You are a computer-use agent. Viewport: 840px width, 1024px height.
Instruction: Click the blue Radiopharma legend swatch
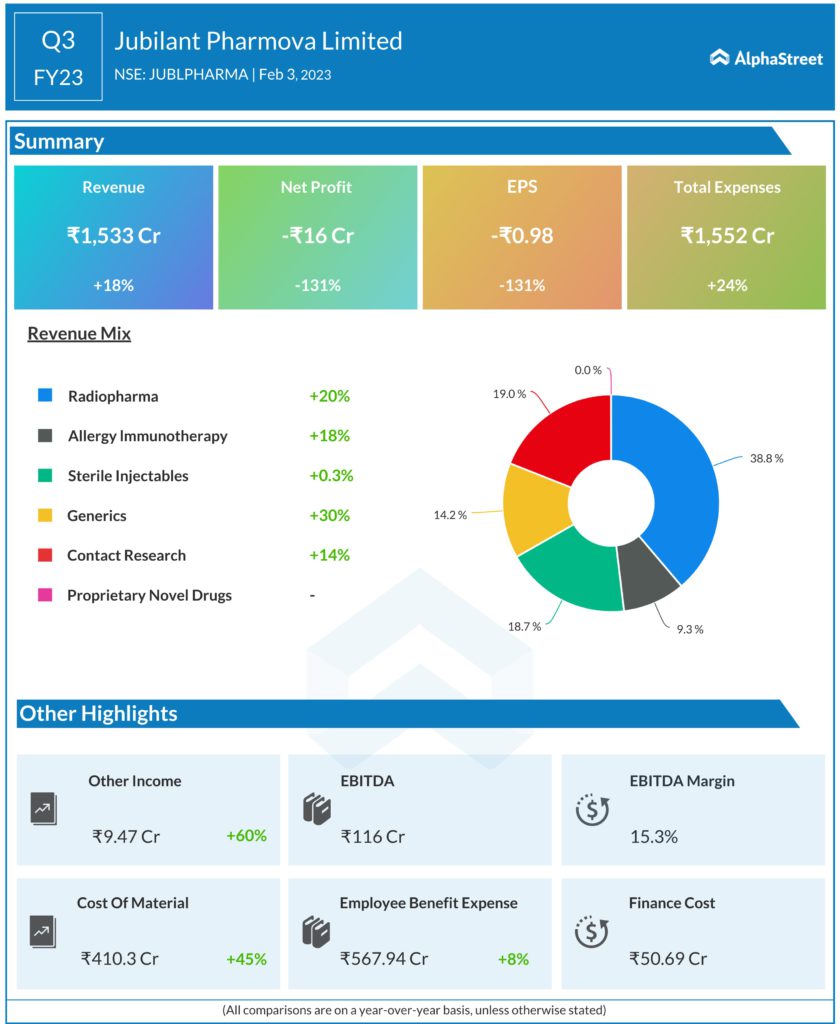[x=44, y=396]
